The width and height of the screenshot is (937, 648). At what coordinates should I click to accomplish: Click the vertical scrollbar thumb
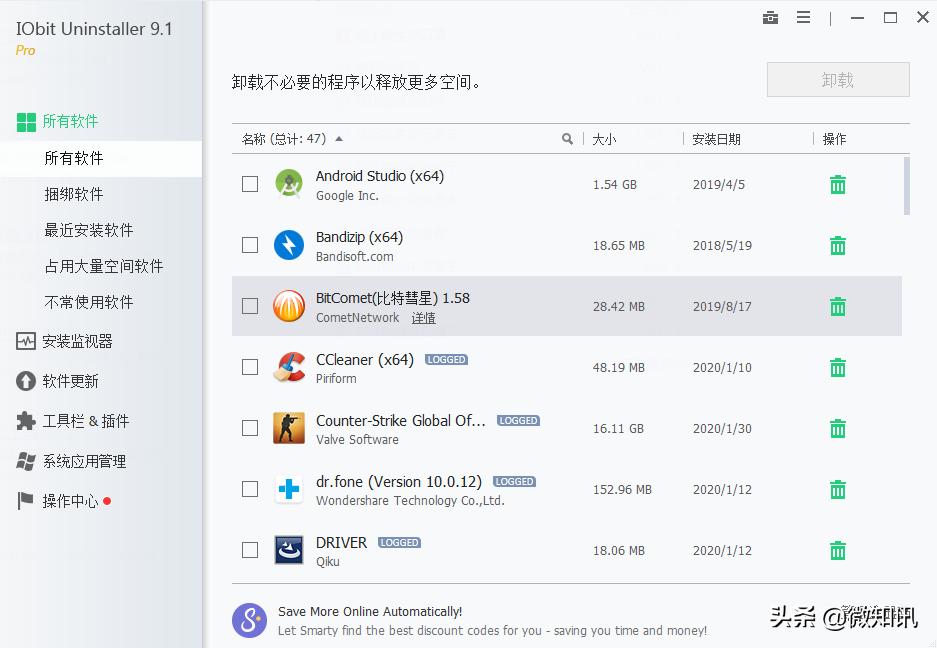(x=906, y=185)
